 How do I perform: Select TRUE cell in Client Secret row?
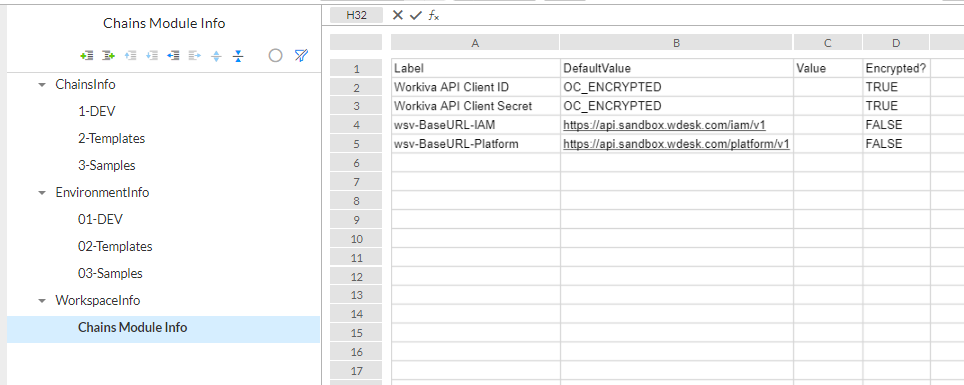896,106
